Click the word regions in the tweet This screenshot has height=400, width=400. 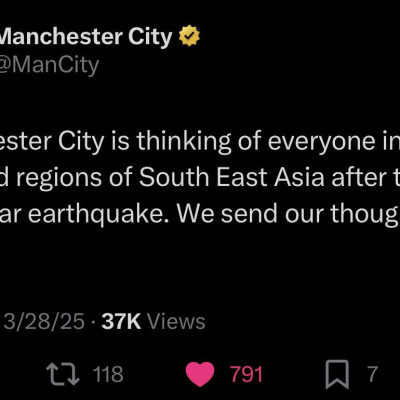59,179
